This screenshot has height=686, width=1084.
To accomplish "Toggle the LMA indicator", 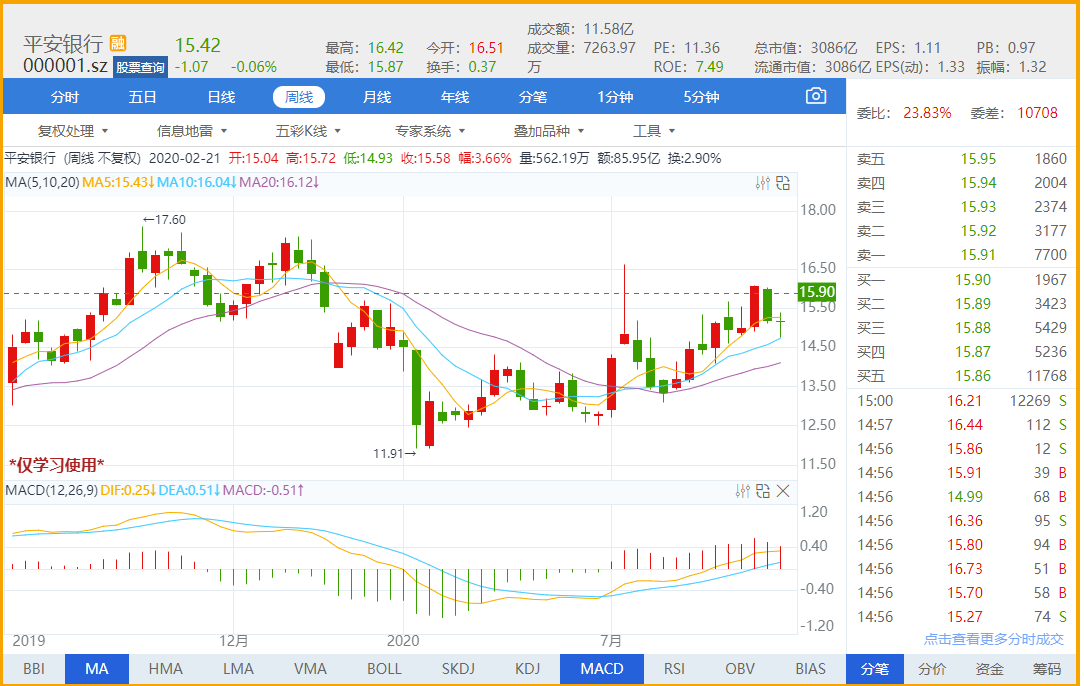I will tap(238, 669).
